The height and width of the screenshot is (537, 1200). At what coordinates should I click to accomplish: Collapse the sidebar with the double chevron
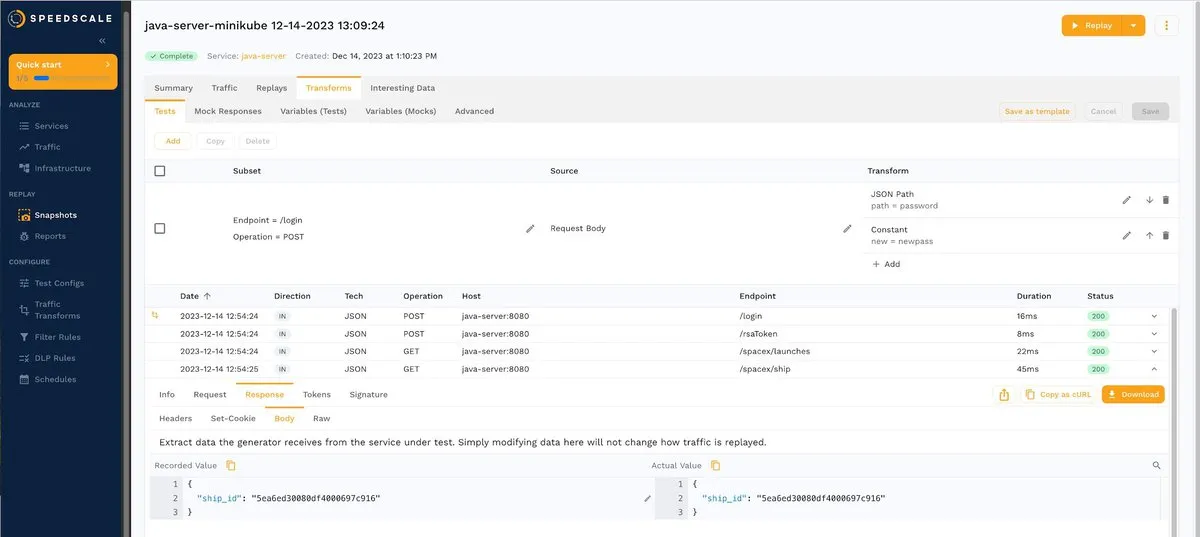click(x=101, y=41)
